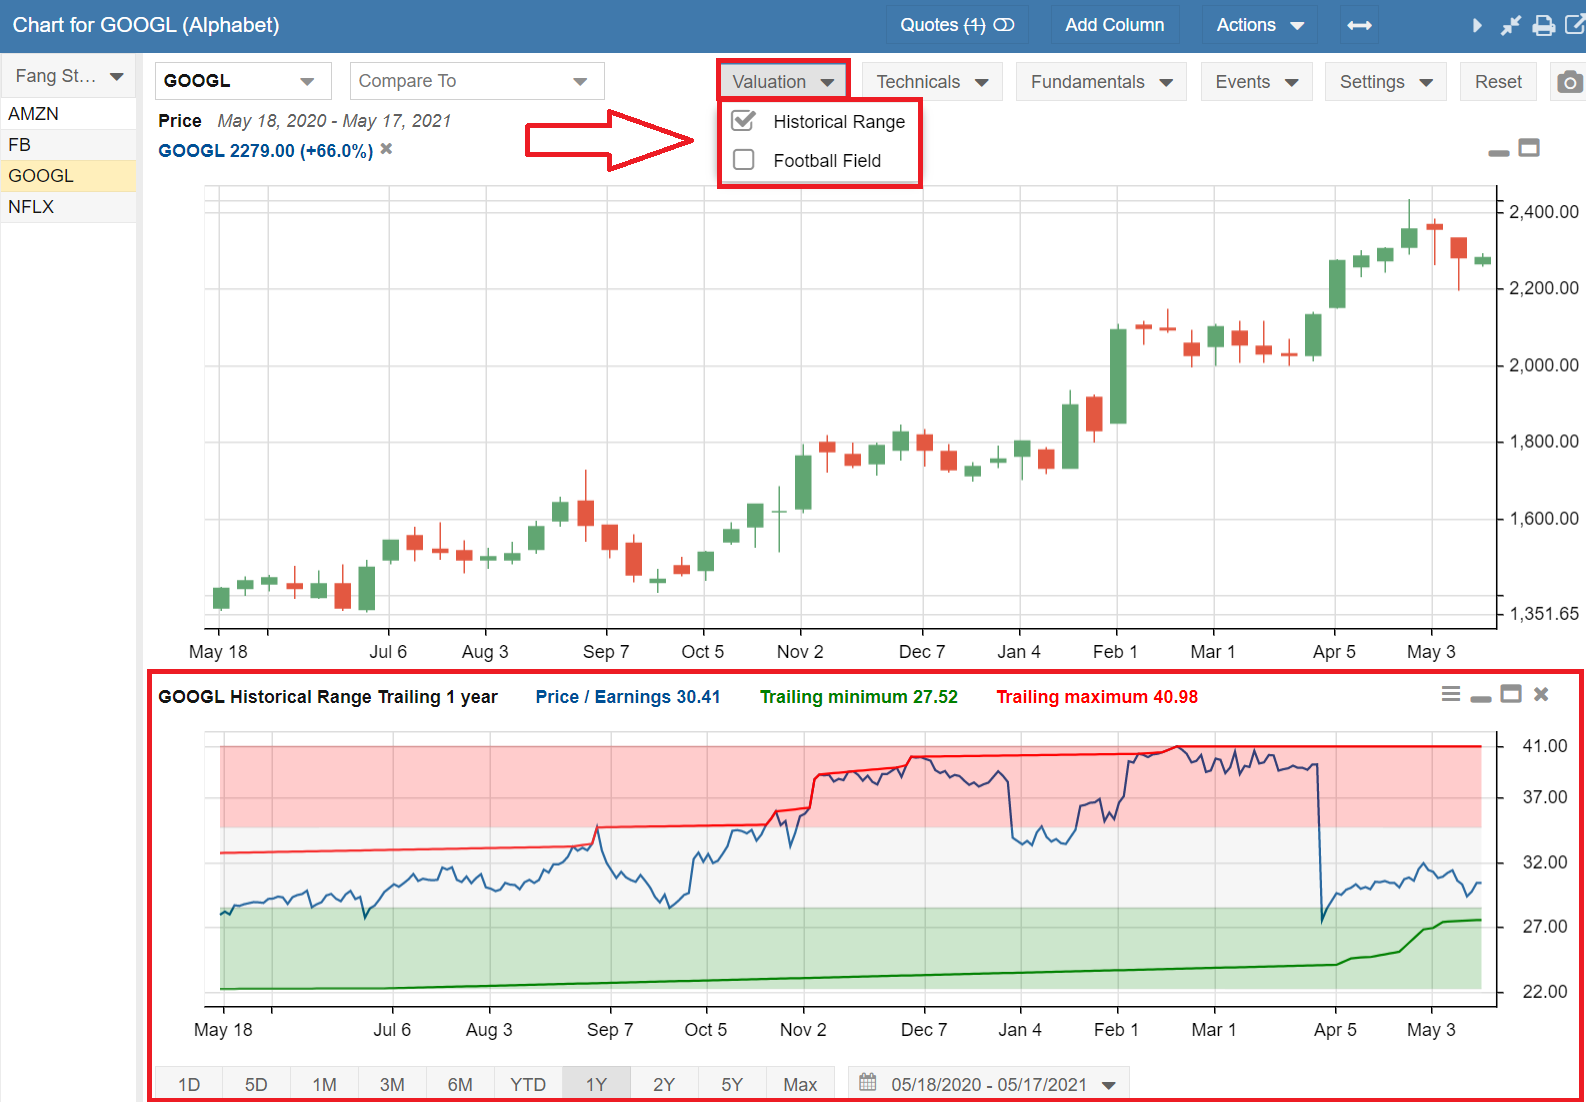Open chart in external window icon
Screen dimensions: 1586x1102
tap(1574, 25)
